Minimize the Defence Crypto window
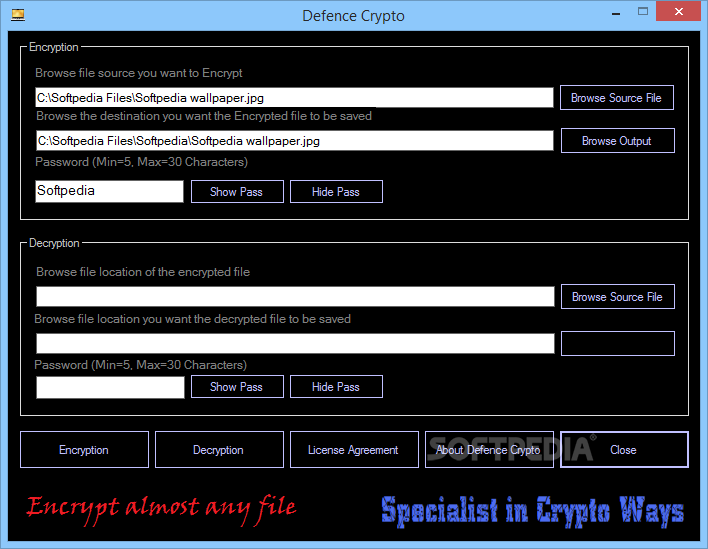708x549 pixels. (x=616, y=14)
